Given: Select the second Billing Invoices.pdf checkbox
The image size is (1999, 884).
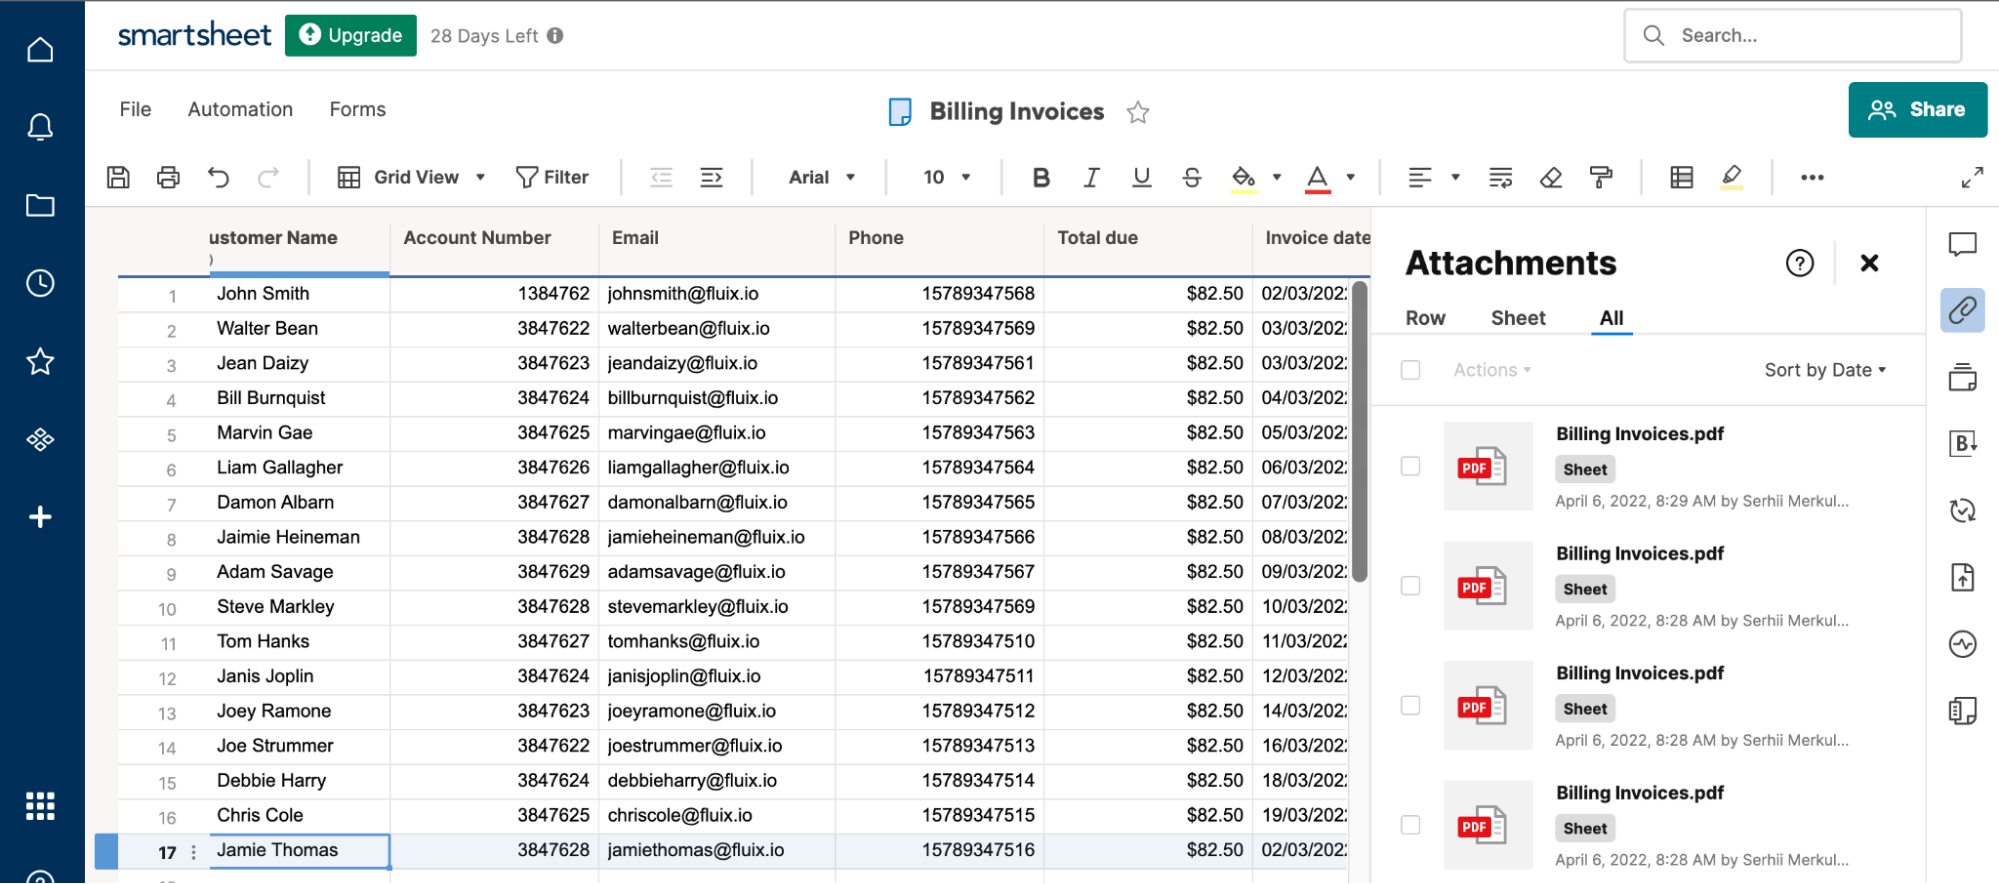Looking at the screenshot, I should (x=1410, y=586).
